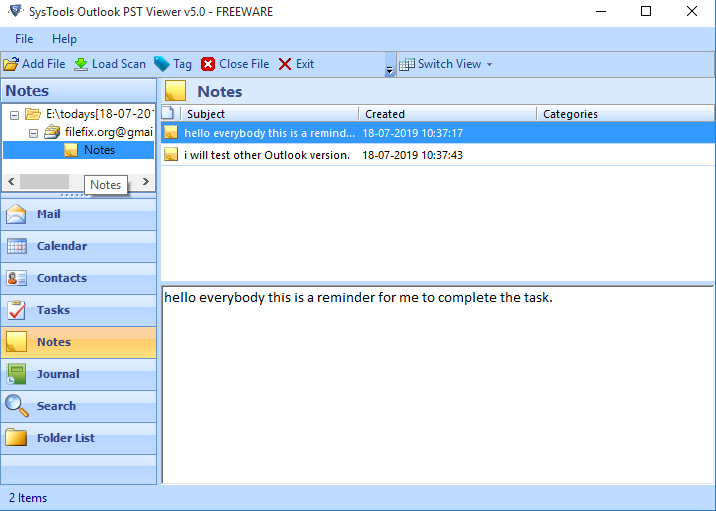
Task: Click the red X Exit icon
Action: click(285, 64)
